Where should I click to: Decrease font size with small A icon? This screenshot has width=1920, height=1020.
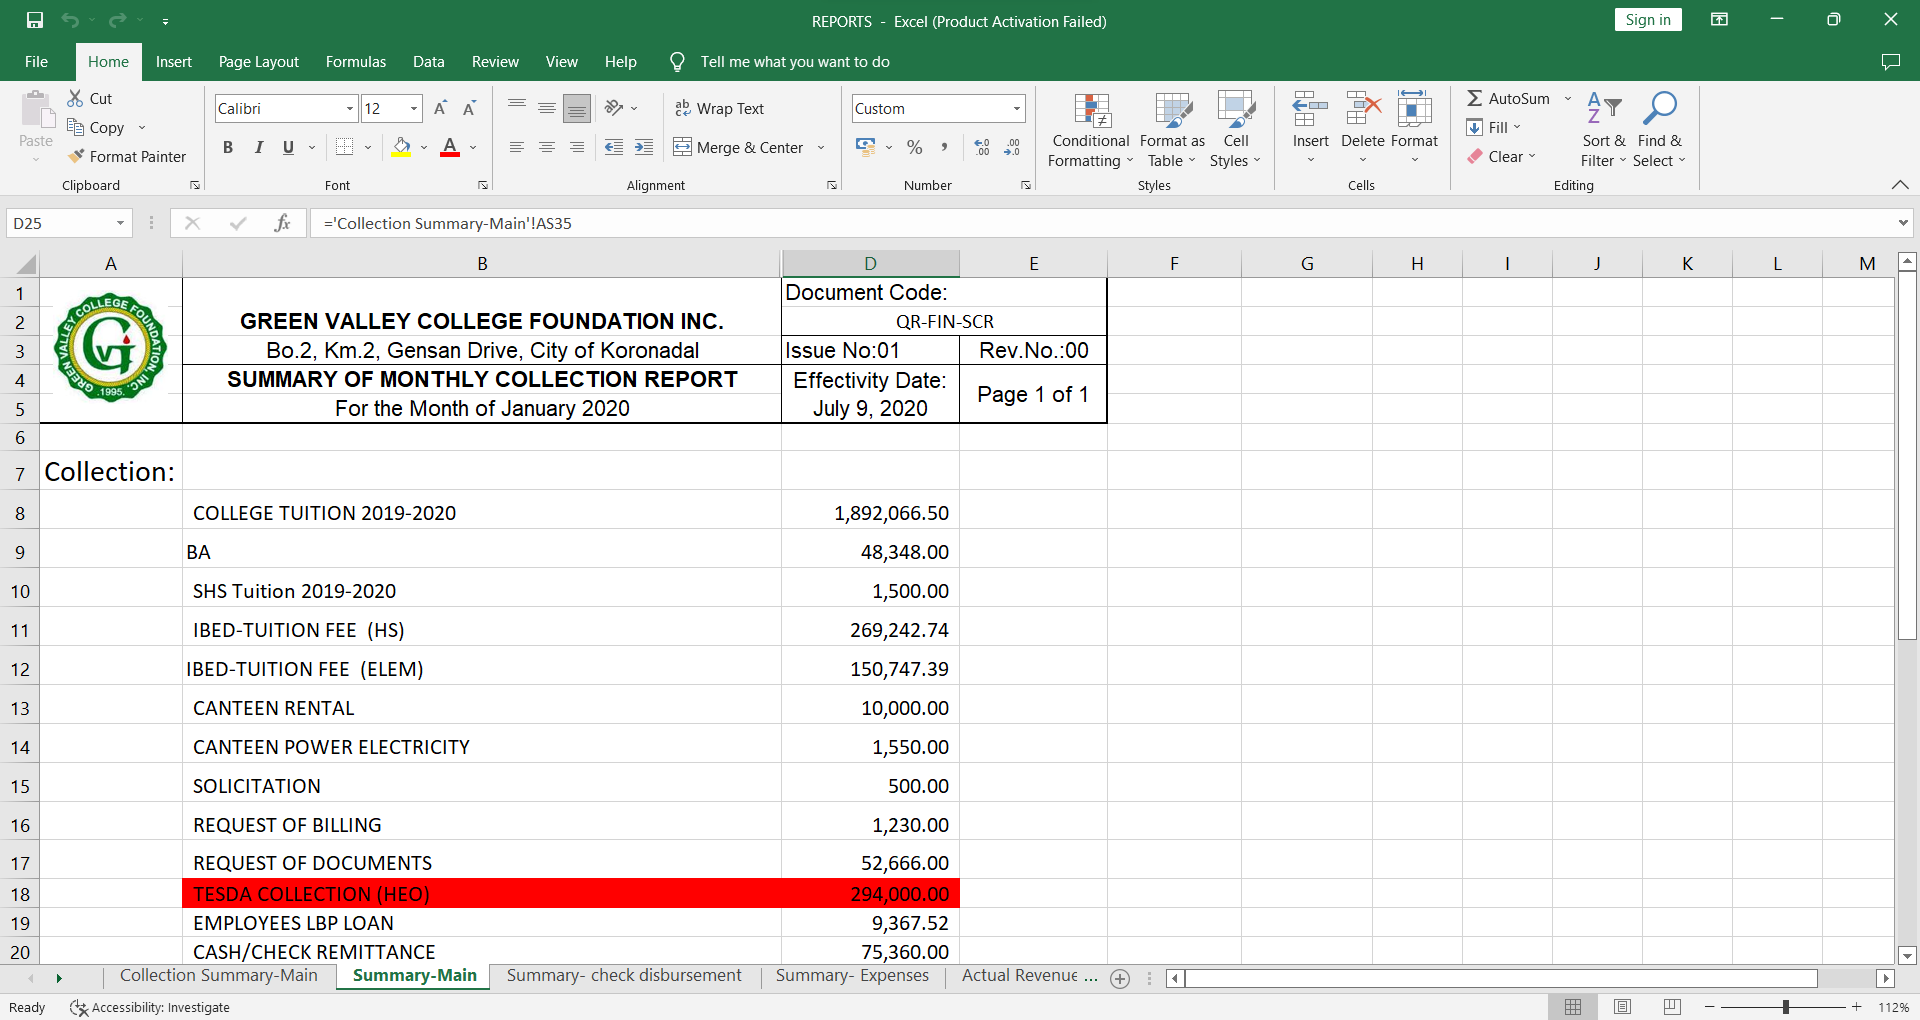pyautogui.click(x=469, y=108)
